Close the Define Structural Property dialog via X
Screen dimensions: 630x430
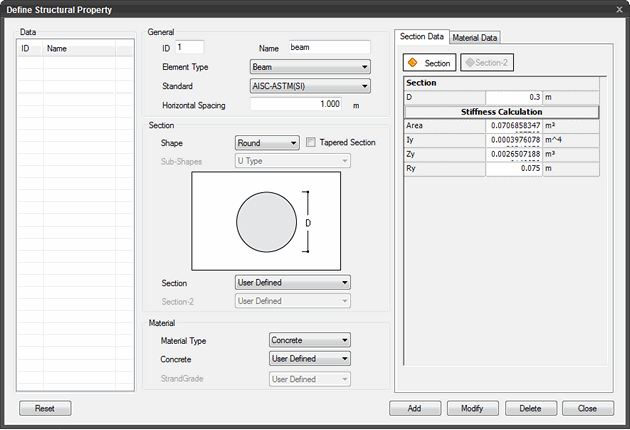click(618, 9)
